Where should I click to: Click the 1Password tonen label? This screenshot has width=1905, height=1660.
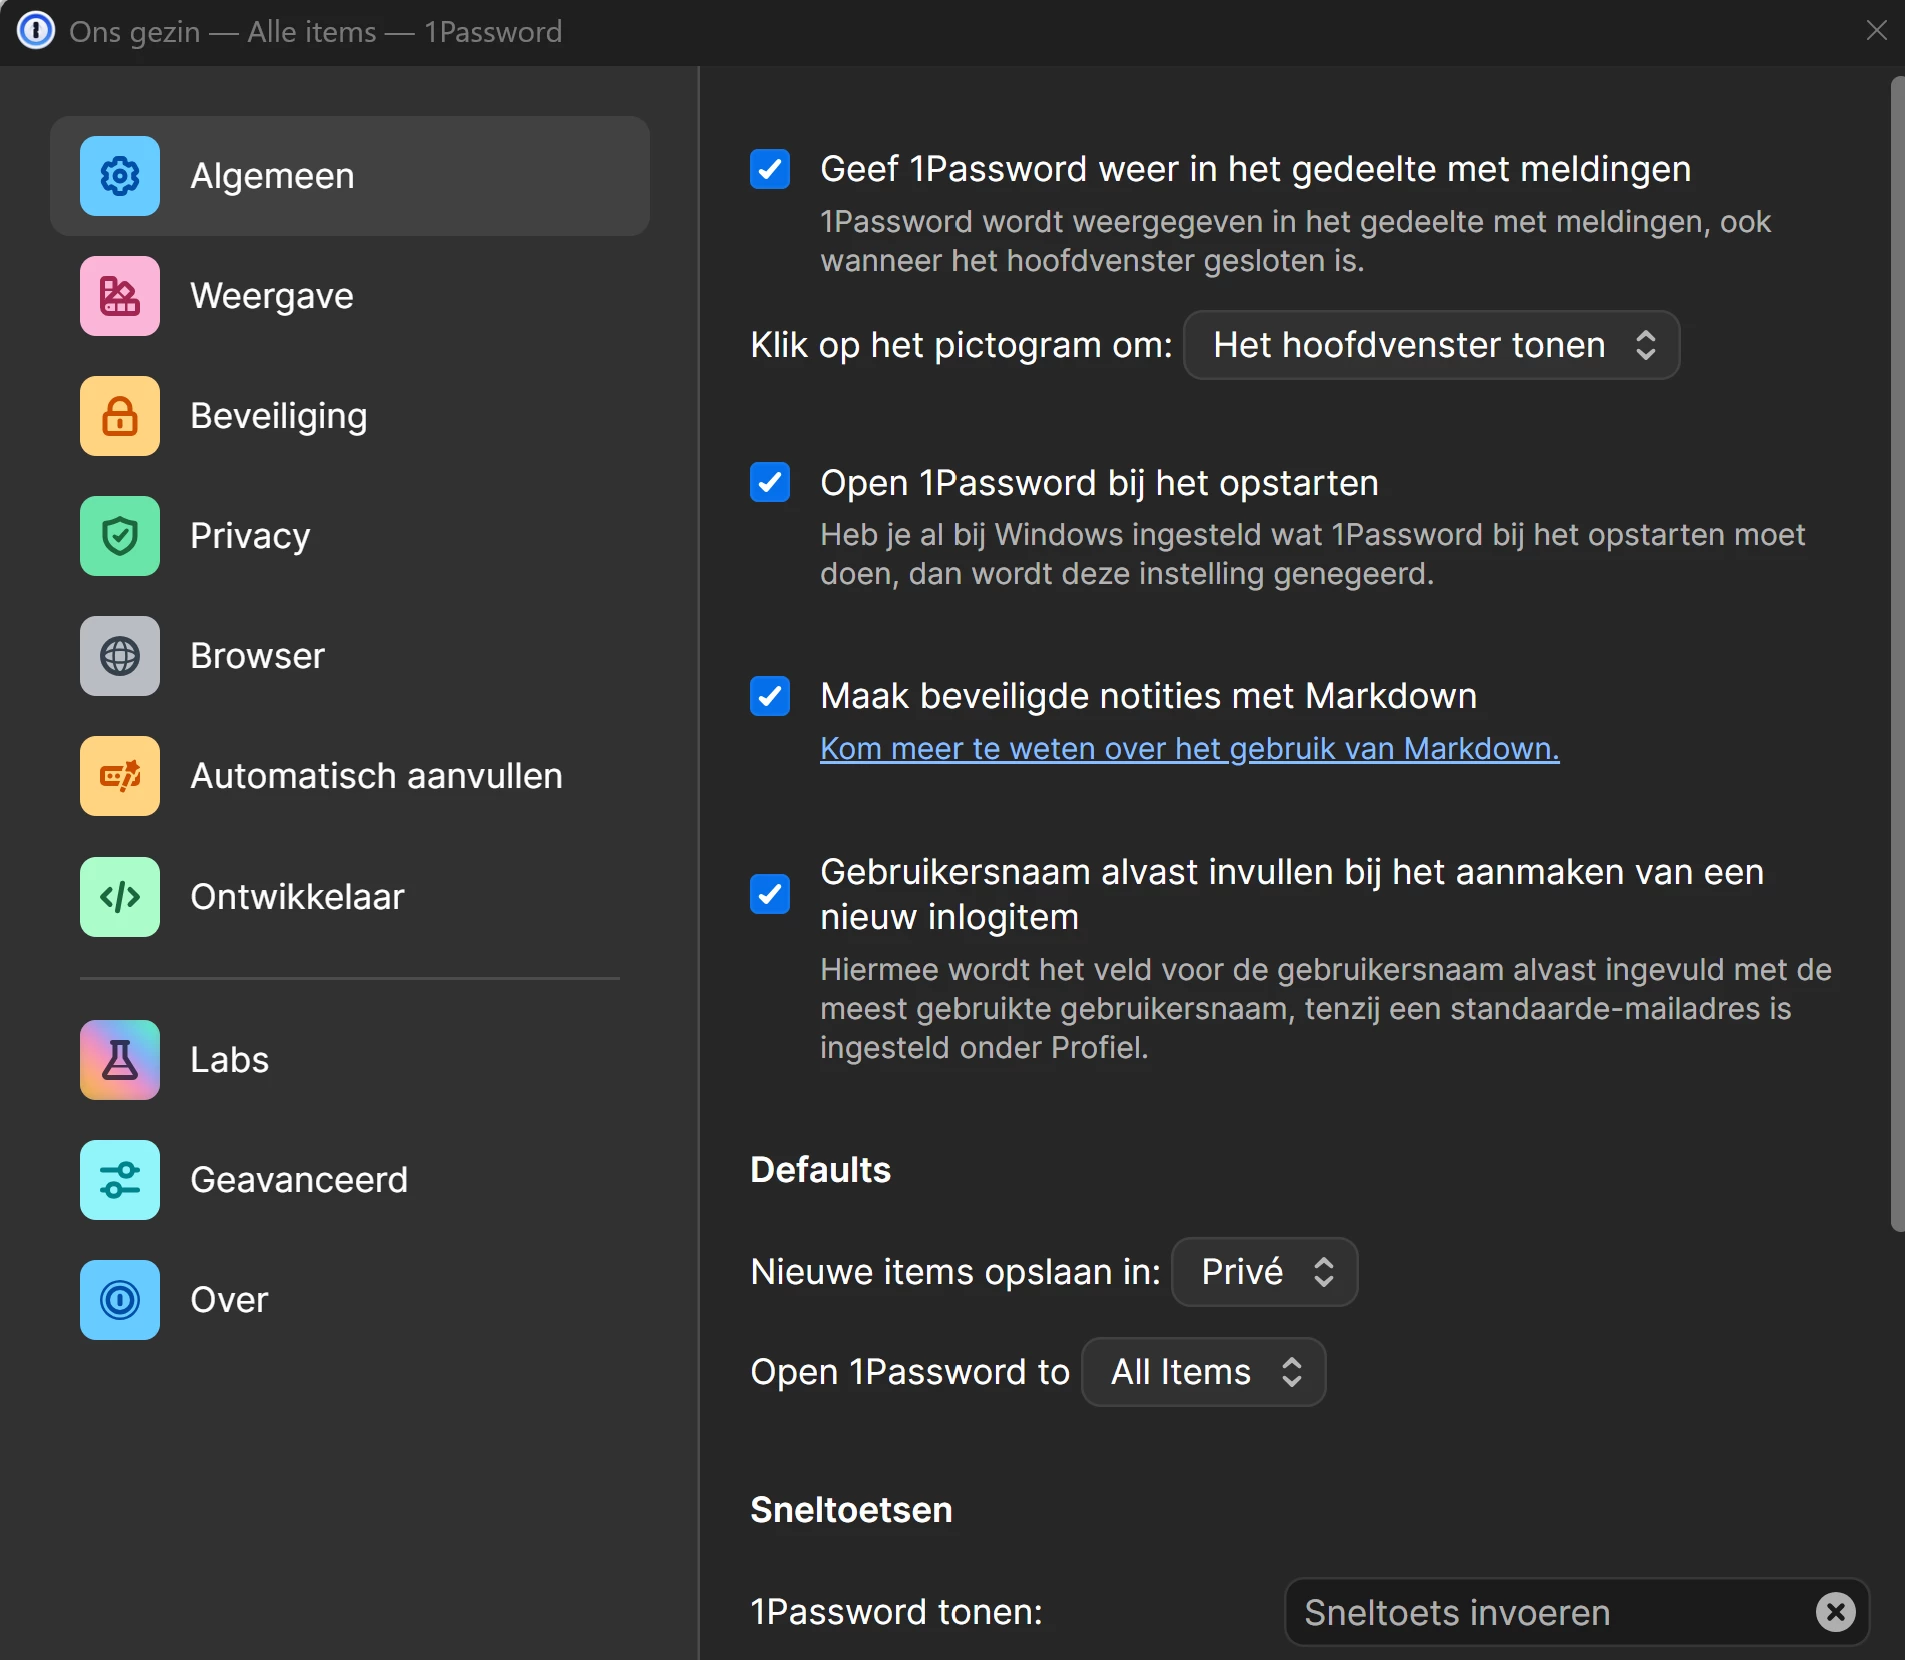coord(896,1612)
